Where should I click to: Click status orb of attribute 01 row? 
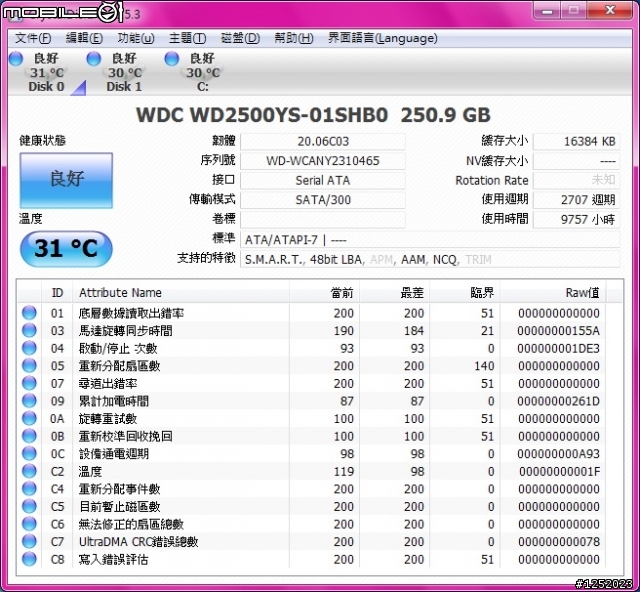point(29,313)
